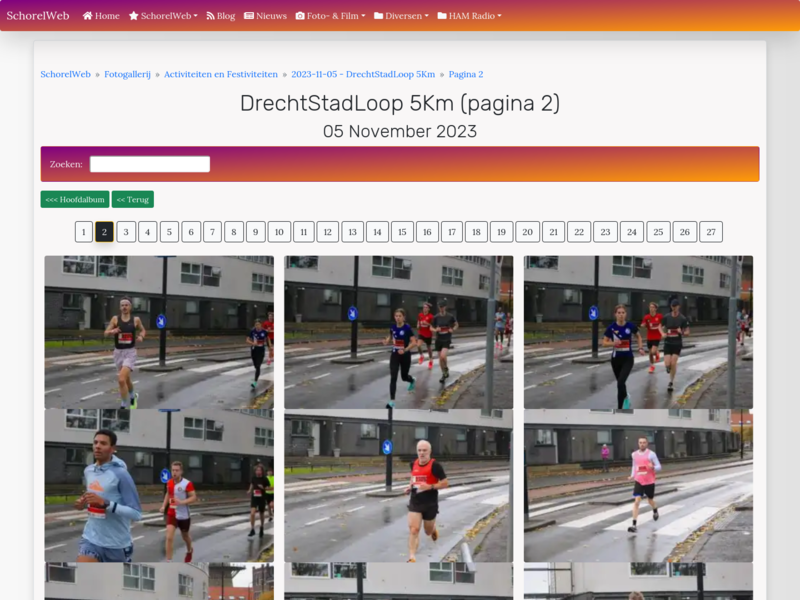800x600 pixels.
Task: Jump to gallery page 26
Action: tap(685, 232)
